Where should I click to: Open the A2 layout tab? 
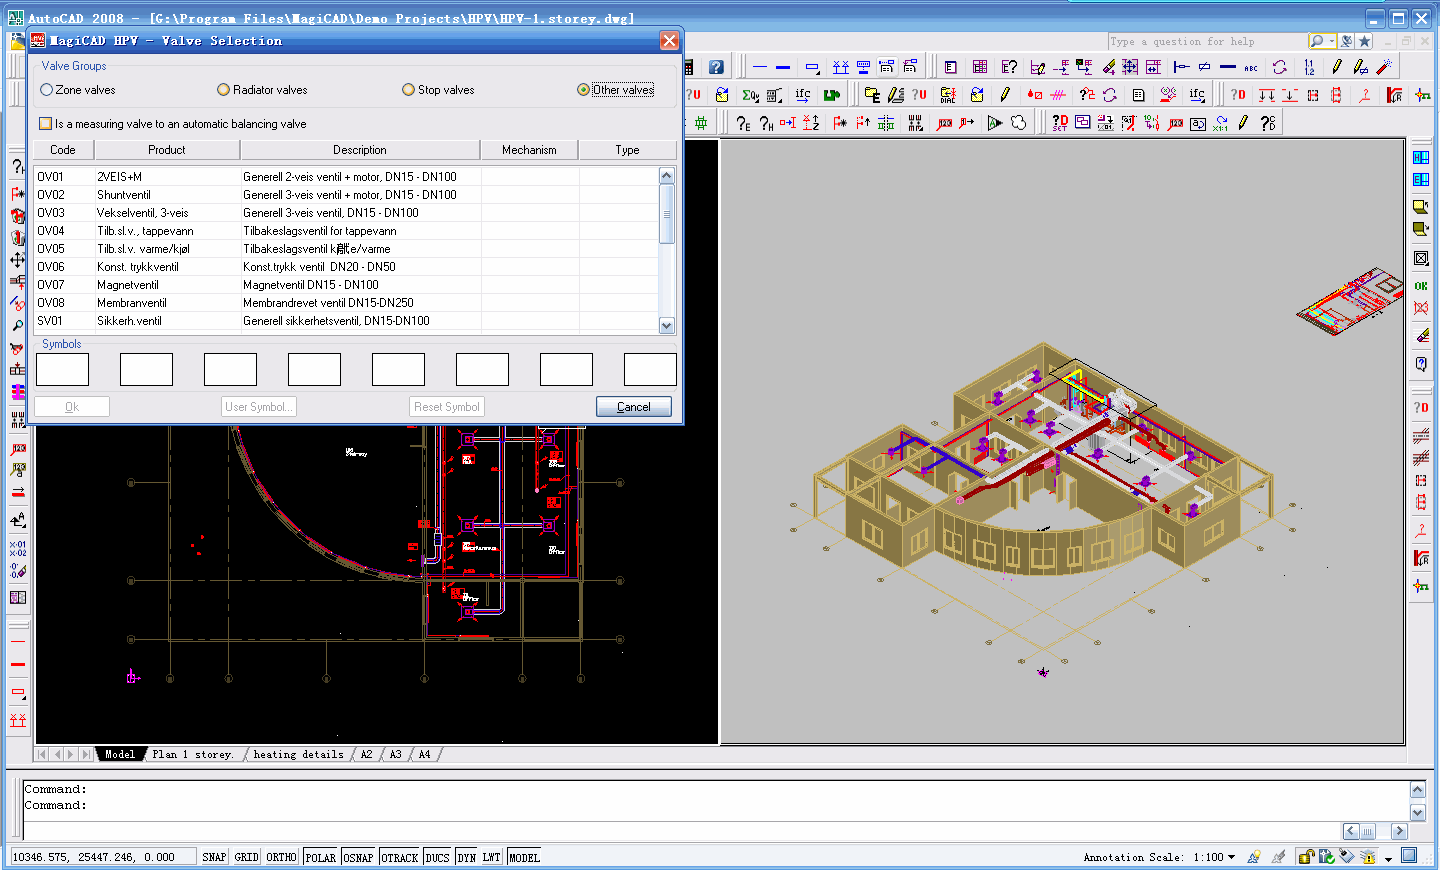(366, 754)
